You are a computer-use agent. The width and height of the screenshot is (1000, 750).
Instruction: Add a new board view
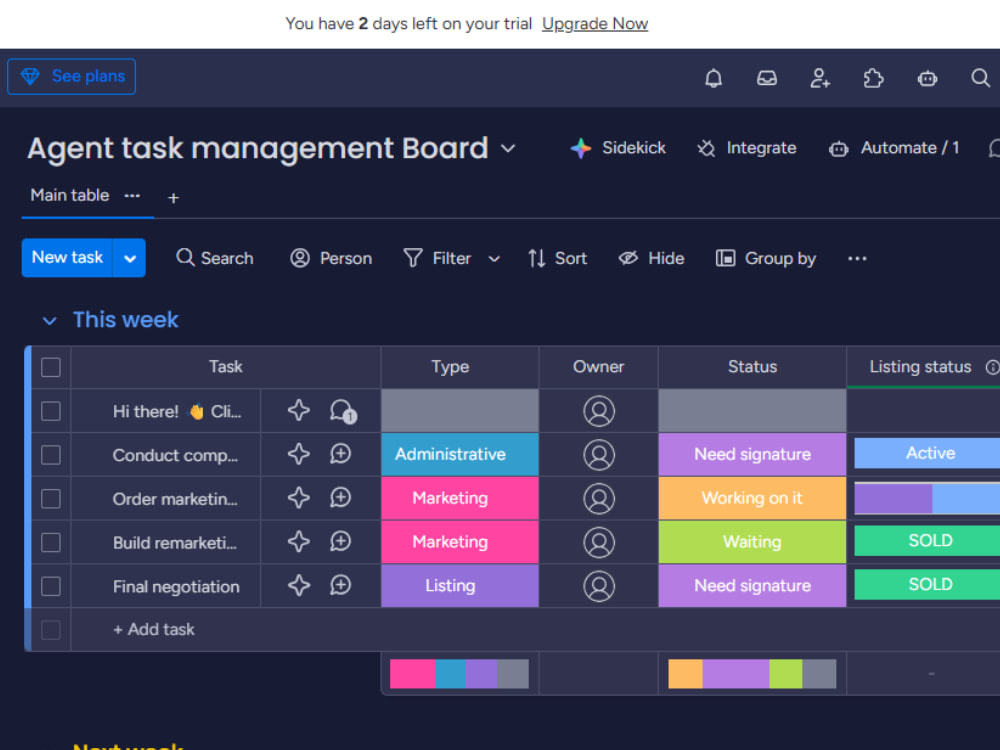click(173, 198)
